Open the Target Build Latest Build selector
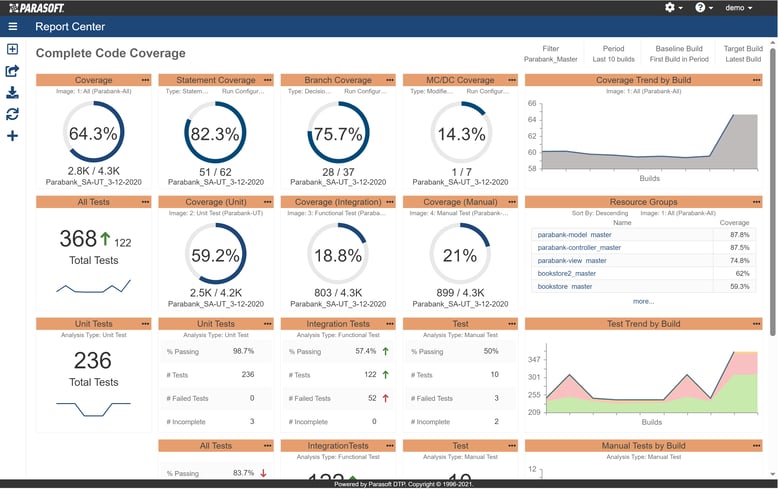 tap(743, 54)
